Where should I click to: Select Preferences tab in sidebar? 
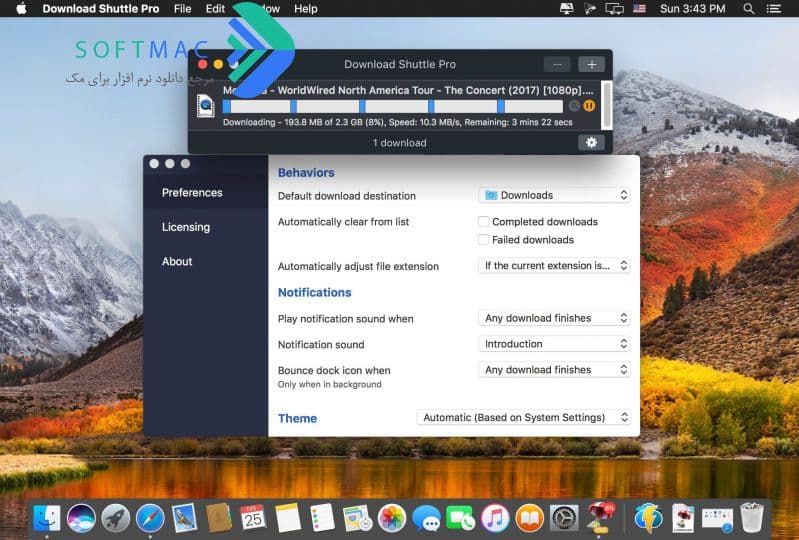[205, 193]
